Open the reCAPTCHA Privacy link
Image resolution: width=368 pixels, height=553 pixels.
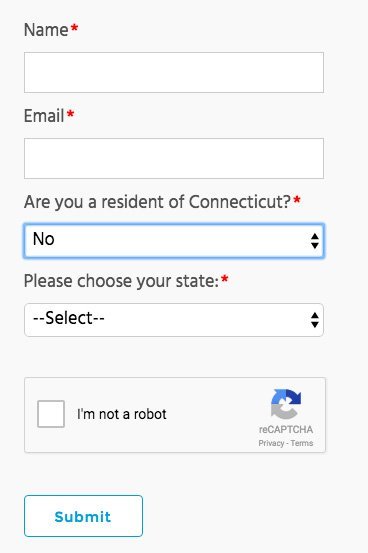coord(271,443)
